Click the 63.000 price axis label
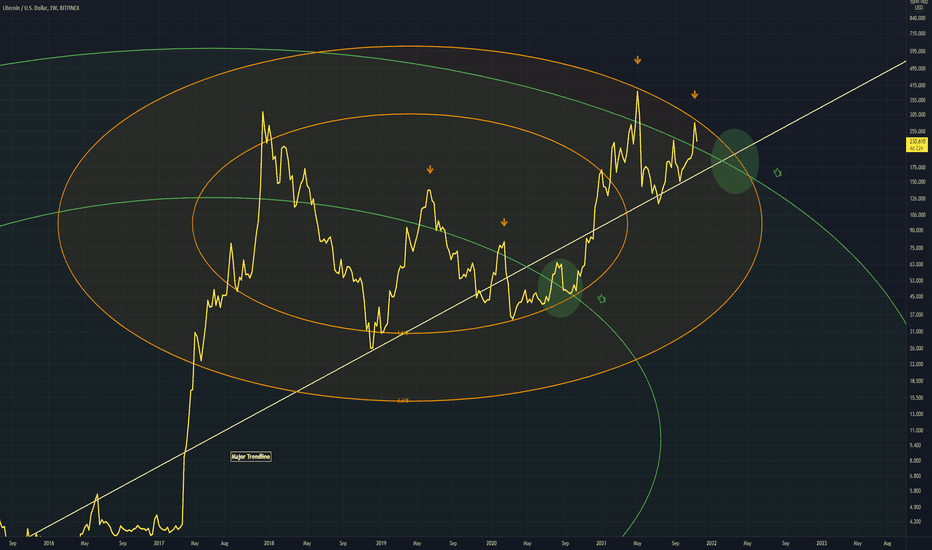 coord(918,265)
